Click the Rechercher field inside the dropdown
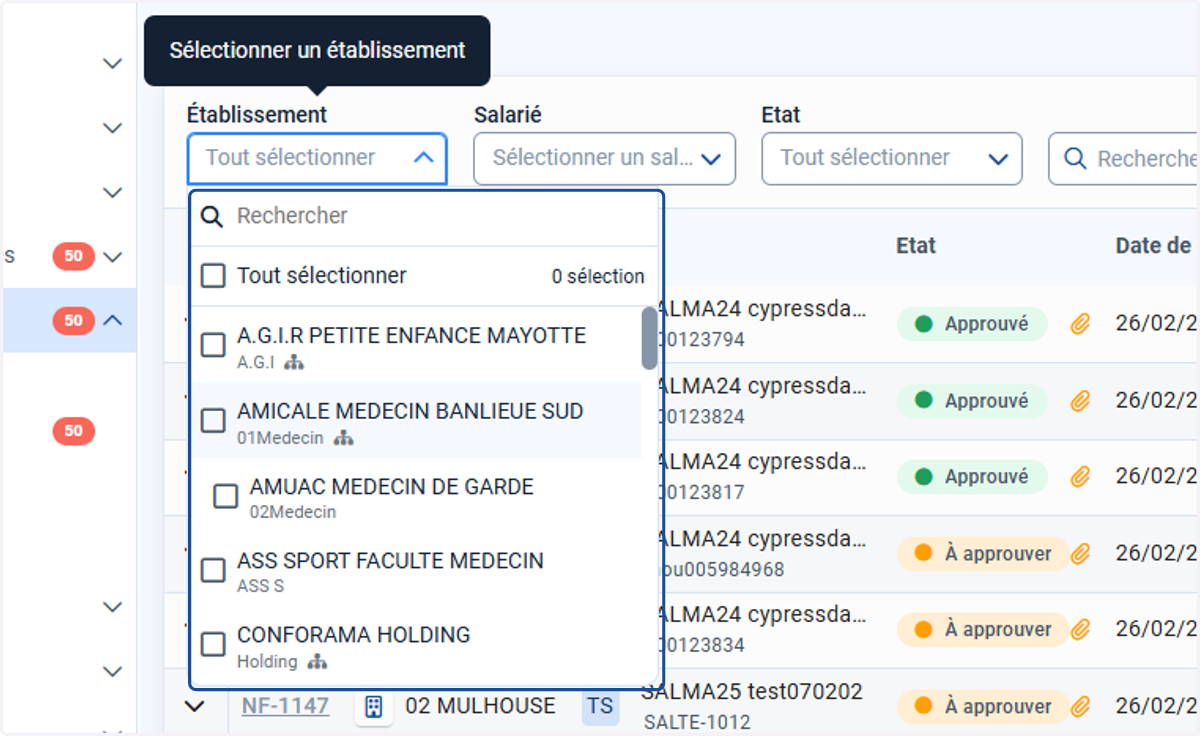This screenshot has width=1200, height=736. (x=425, y=216)
